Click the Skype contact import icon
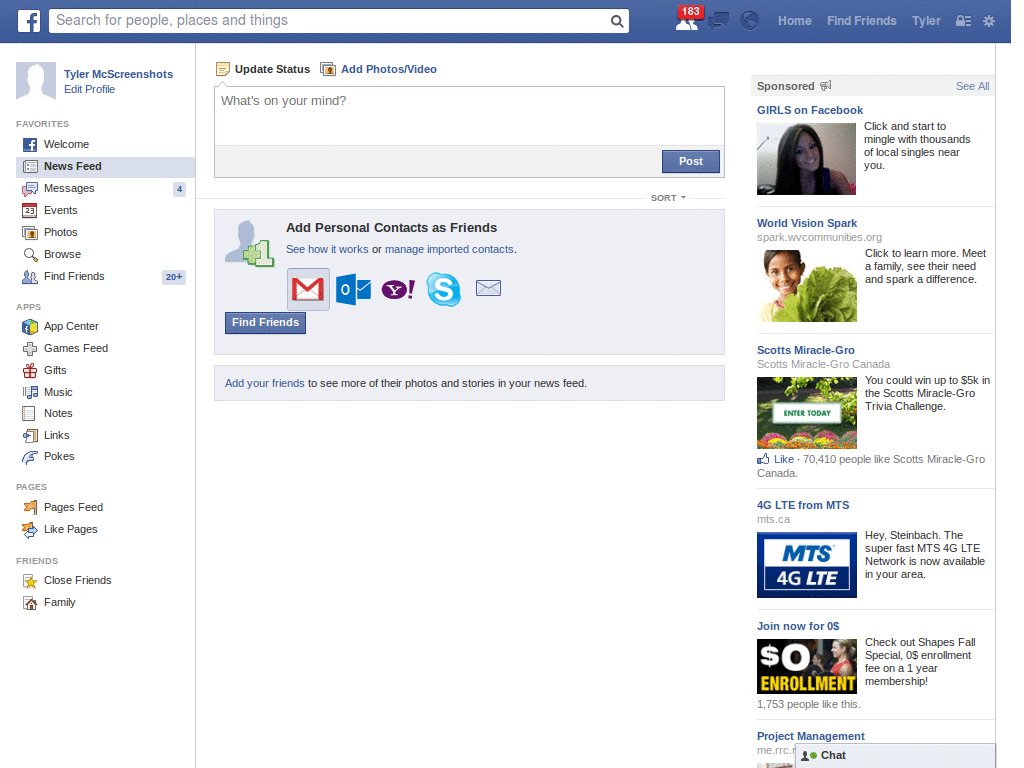The width and height of the screenshot is (1024, 768). (x=443, y=289)
